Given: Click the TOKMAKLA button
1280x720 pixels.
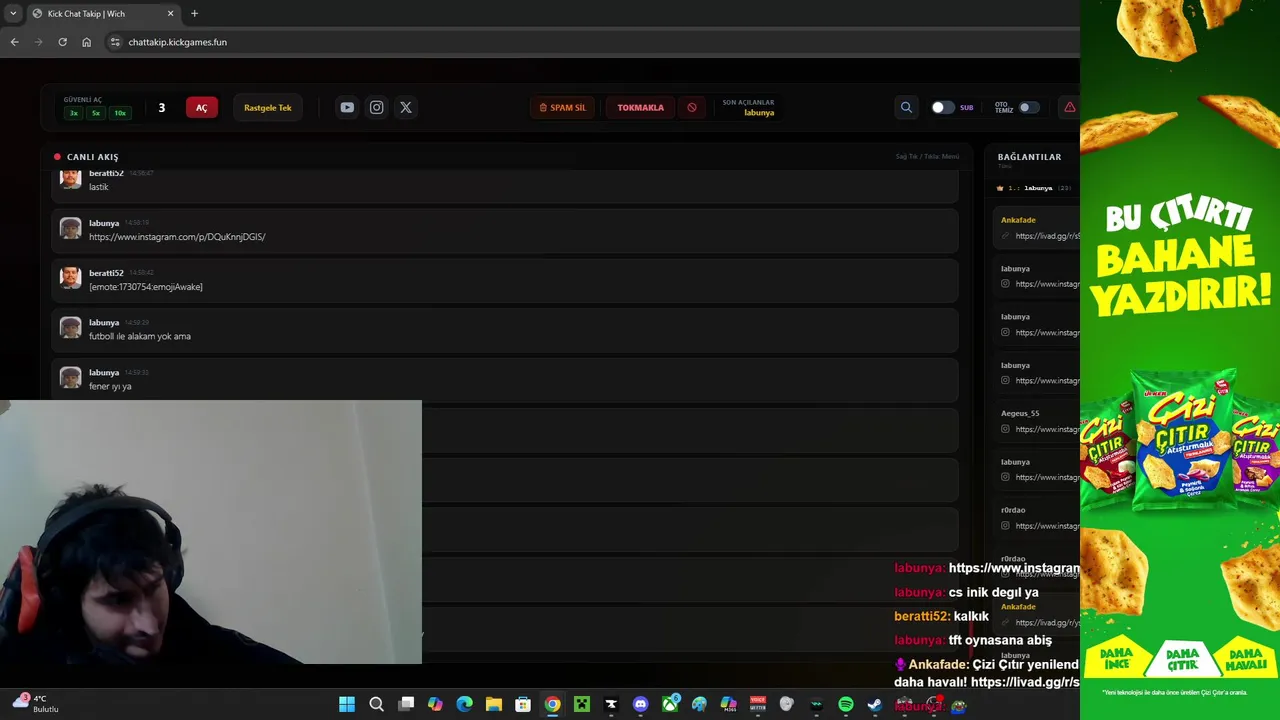Looking at the screenshot, I should [640, 107].
